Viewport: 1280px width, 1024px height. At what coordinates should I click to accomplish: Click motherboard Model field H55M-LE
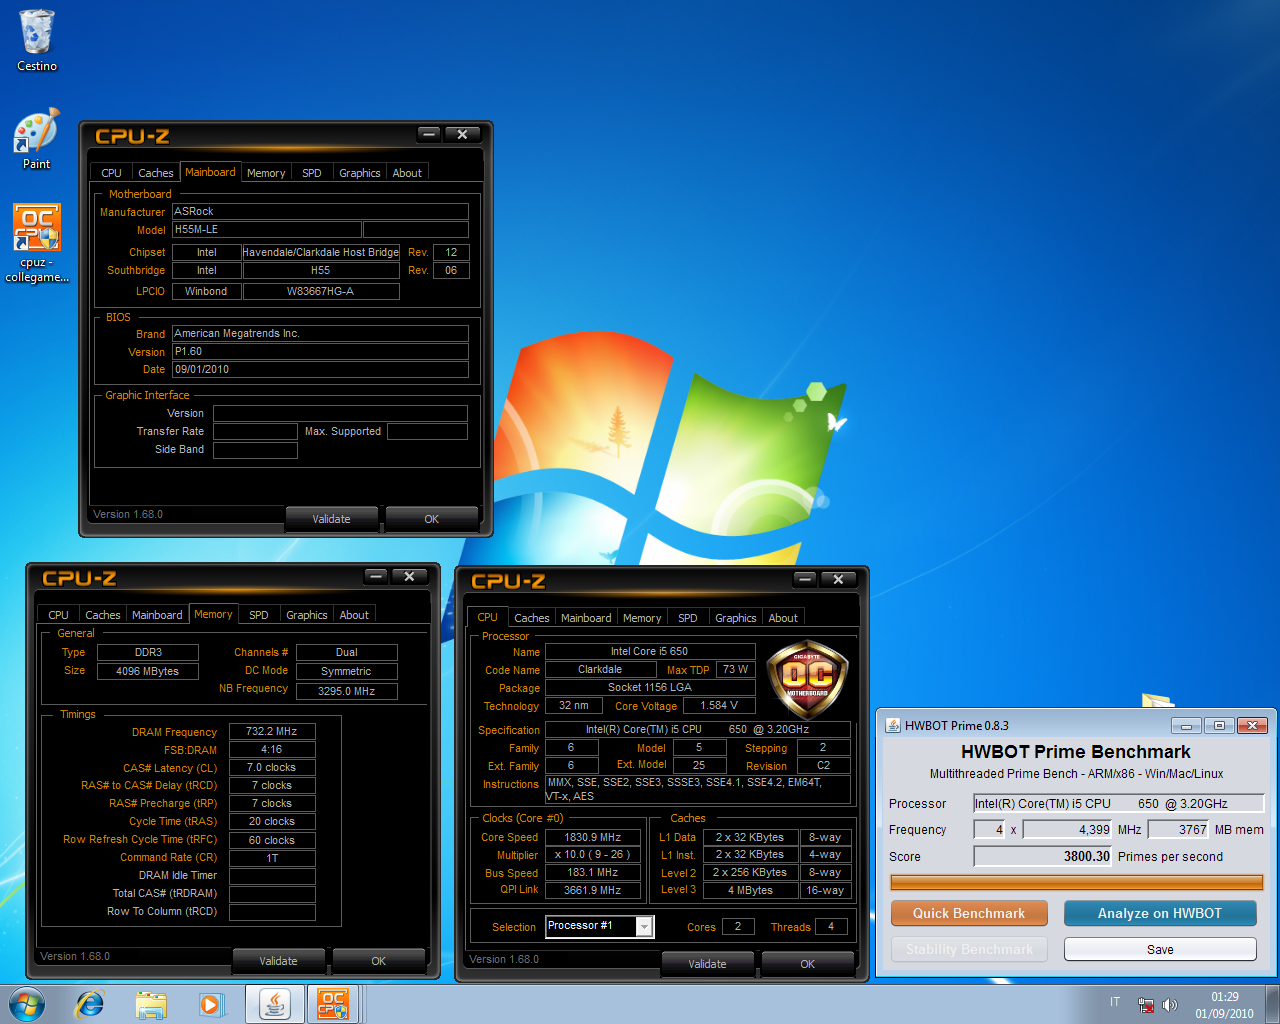pos(266,229)
